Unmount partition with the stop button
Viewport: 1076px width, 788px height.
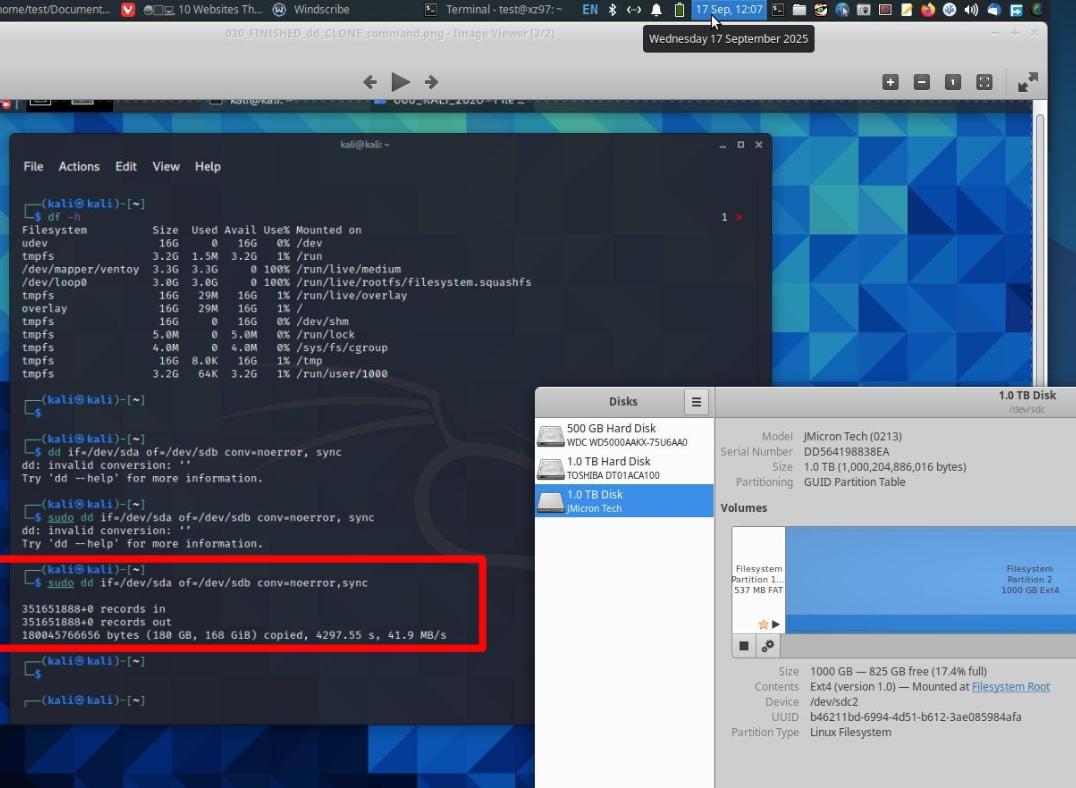point(744,646)
